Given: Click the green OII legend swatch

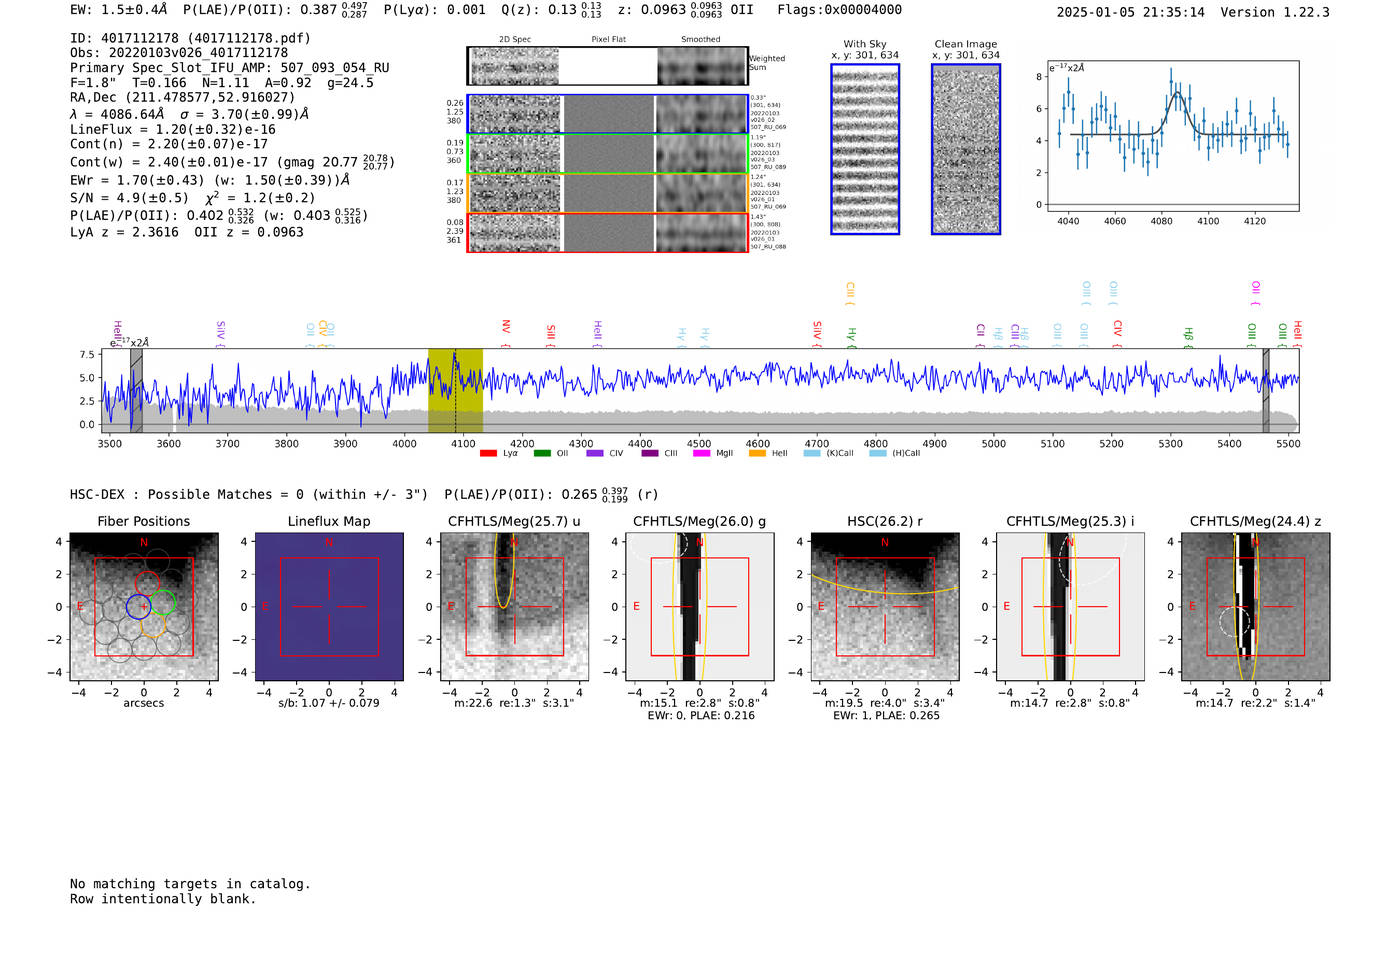Looking at the screenshot, I should (x=542, y=453).
